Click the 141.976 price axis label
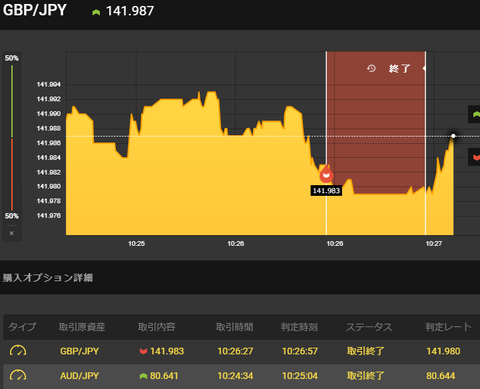This screenshot has height=389, width=480. click(x=49, y=216)
